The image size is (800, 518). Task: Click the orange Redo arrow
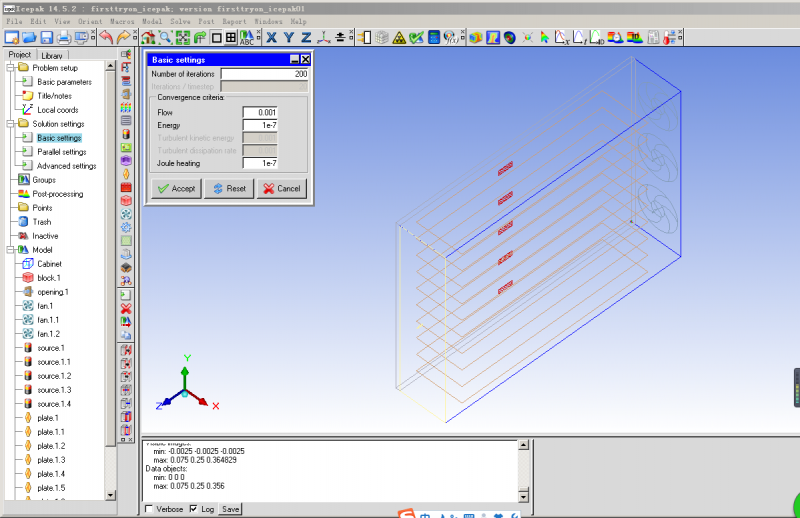[123, 37]
